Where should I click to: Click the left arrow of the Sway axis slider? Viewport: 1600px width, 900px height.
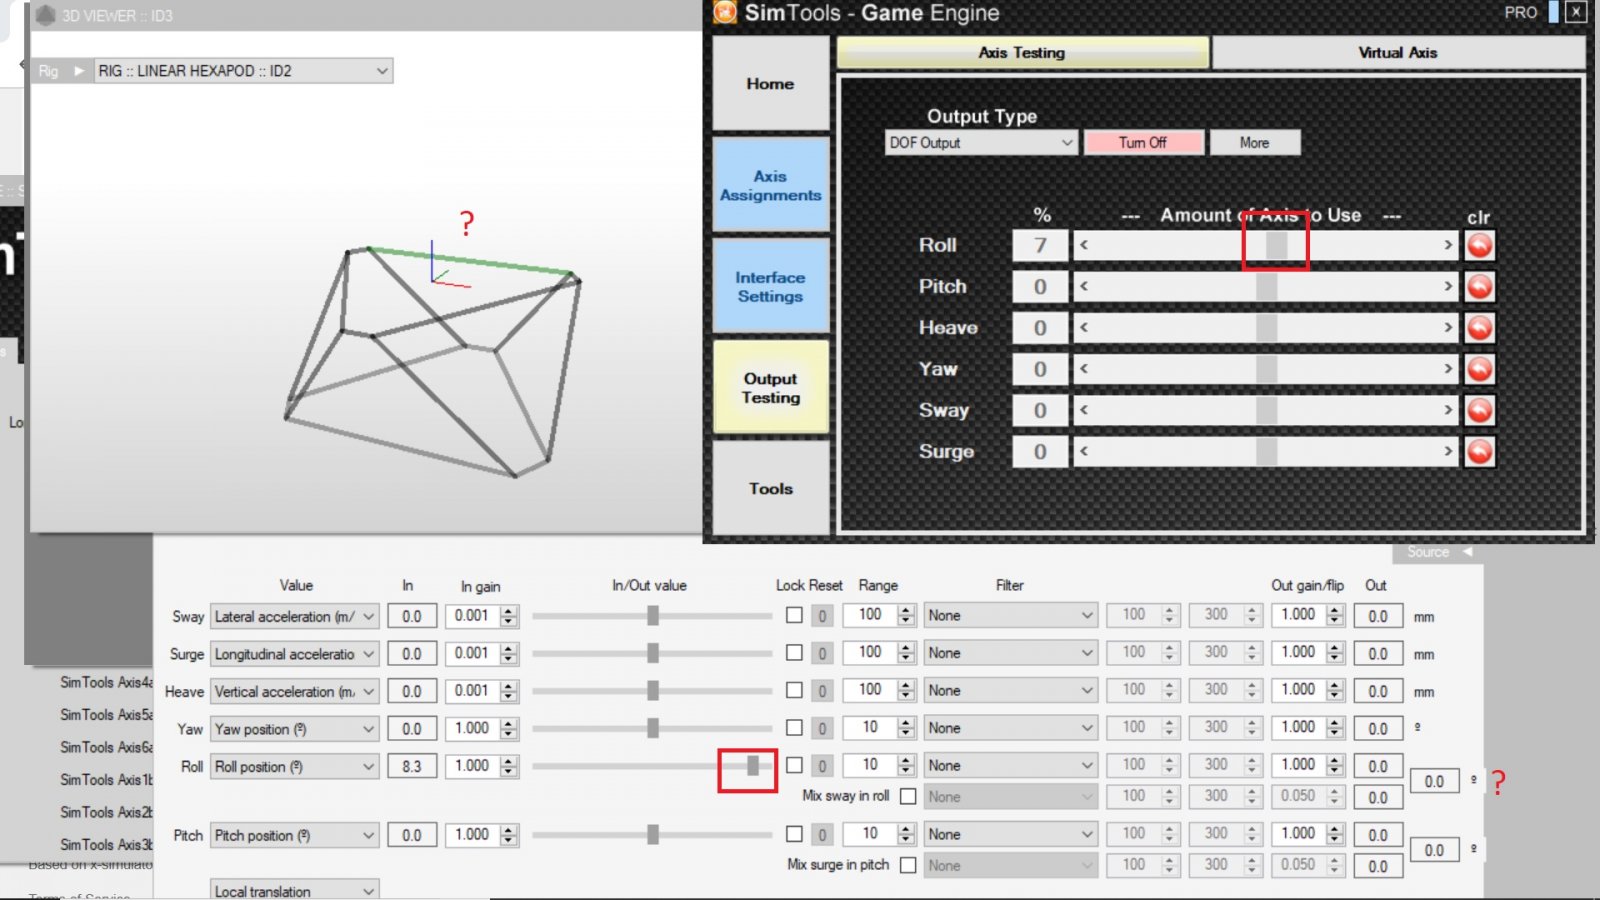[x=1084, y=410]
